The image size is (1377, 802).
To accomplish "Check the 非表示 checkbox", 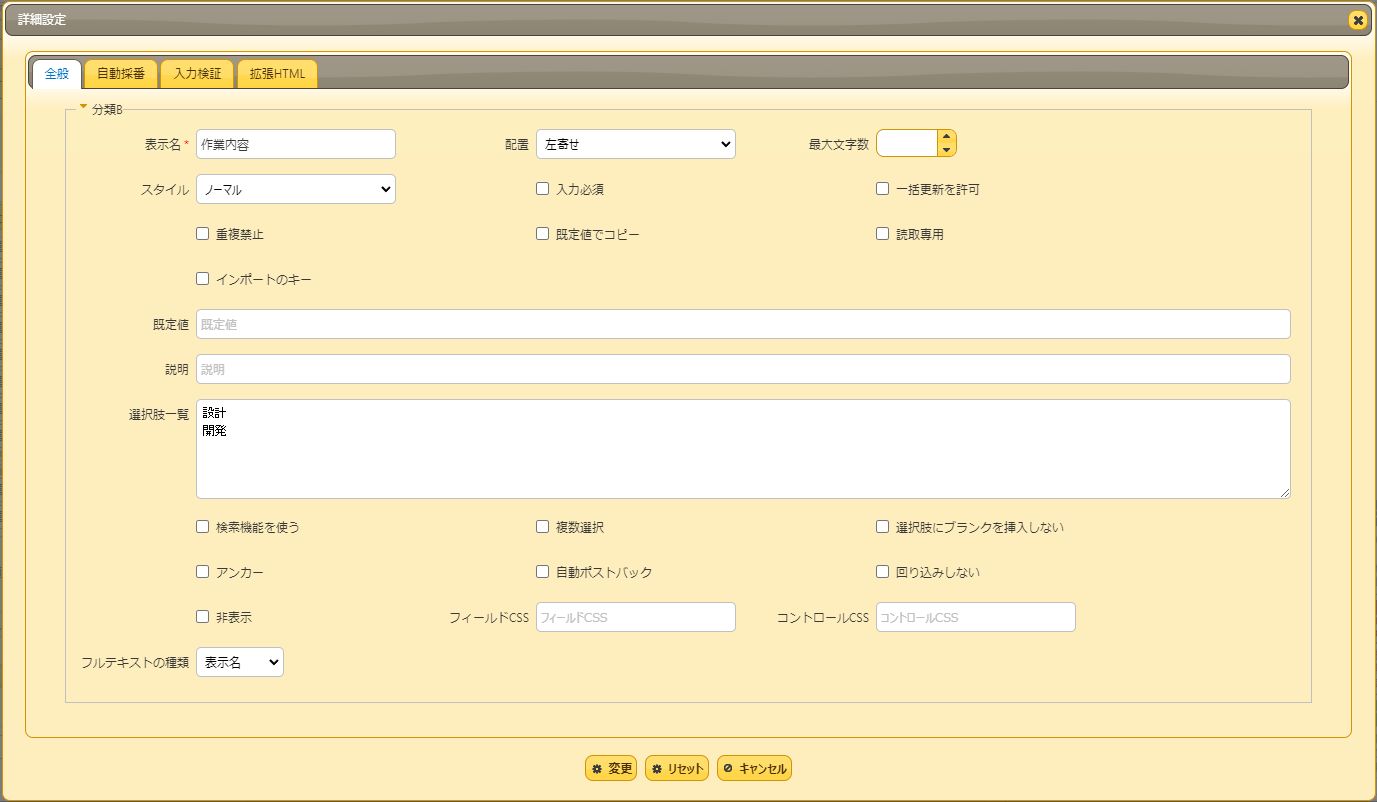I will point(203,617).
